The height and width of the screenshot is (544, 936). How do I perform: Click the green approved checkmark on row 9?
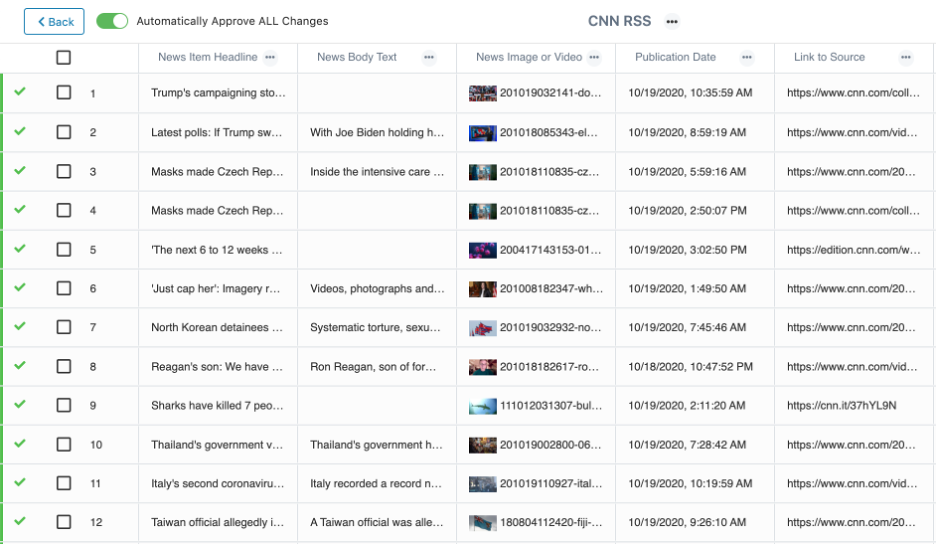point(20,404)
